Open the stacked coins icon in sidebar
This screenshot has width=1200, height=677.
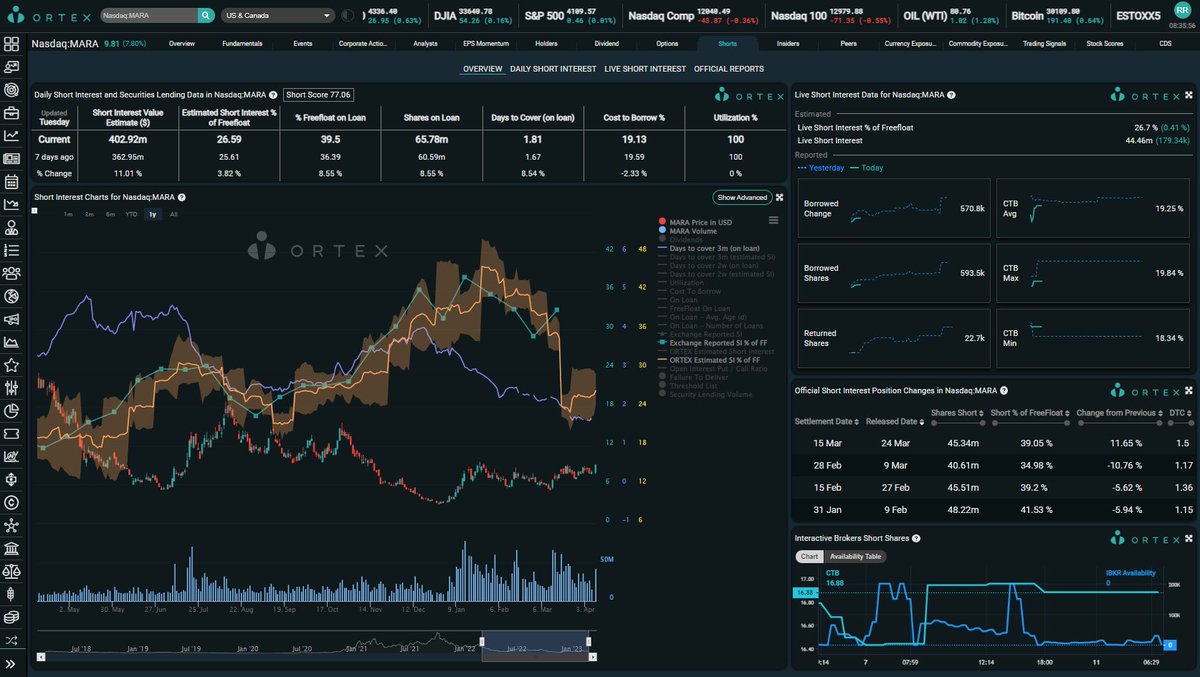(12, 617)
